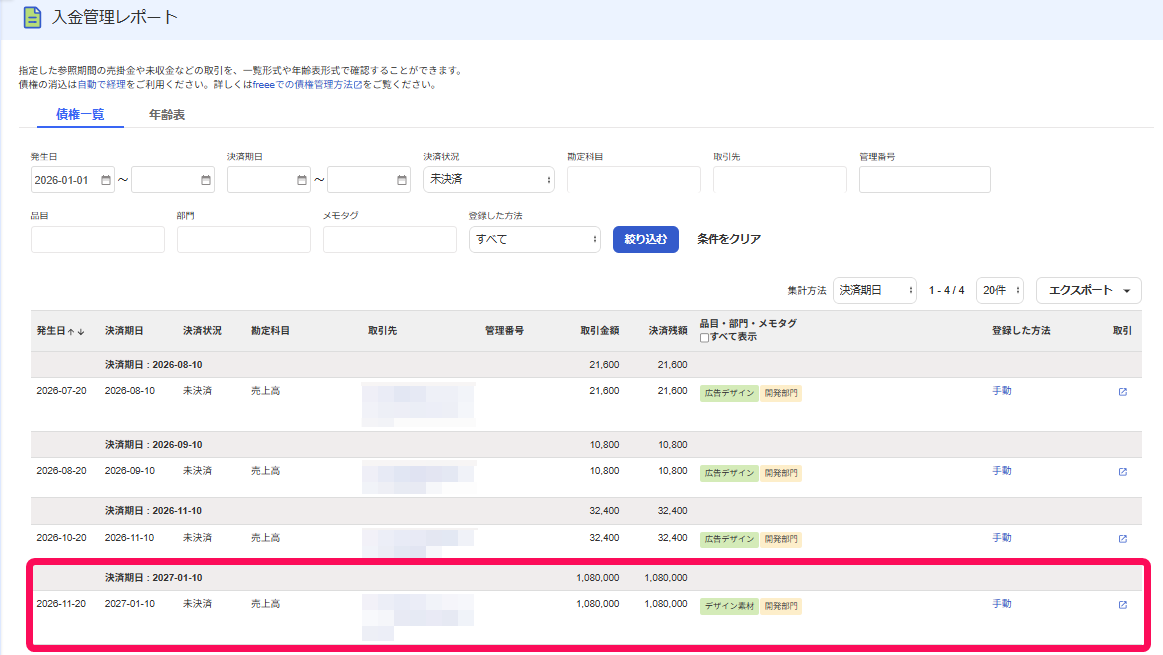Expand the エクスポート dropdown button
This screenshot has height=655, width=1163.
1089,290
